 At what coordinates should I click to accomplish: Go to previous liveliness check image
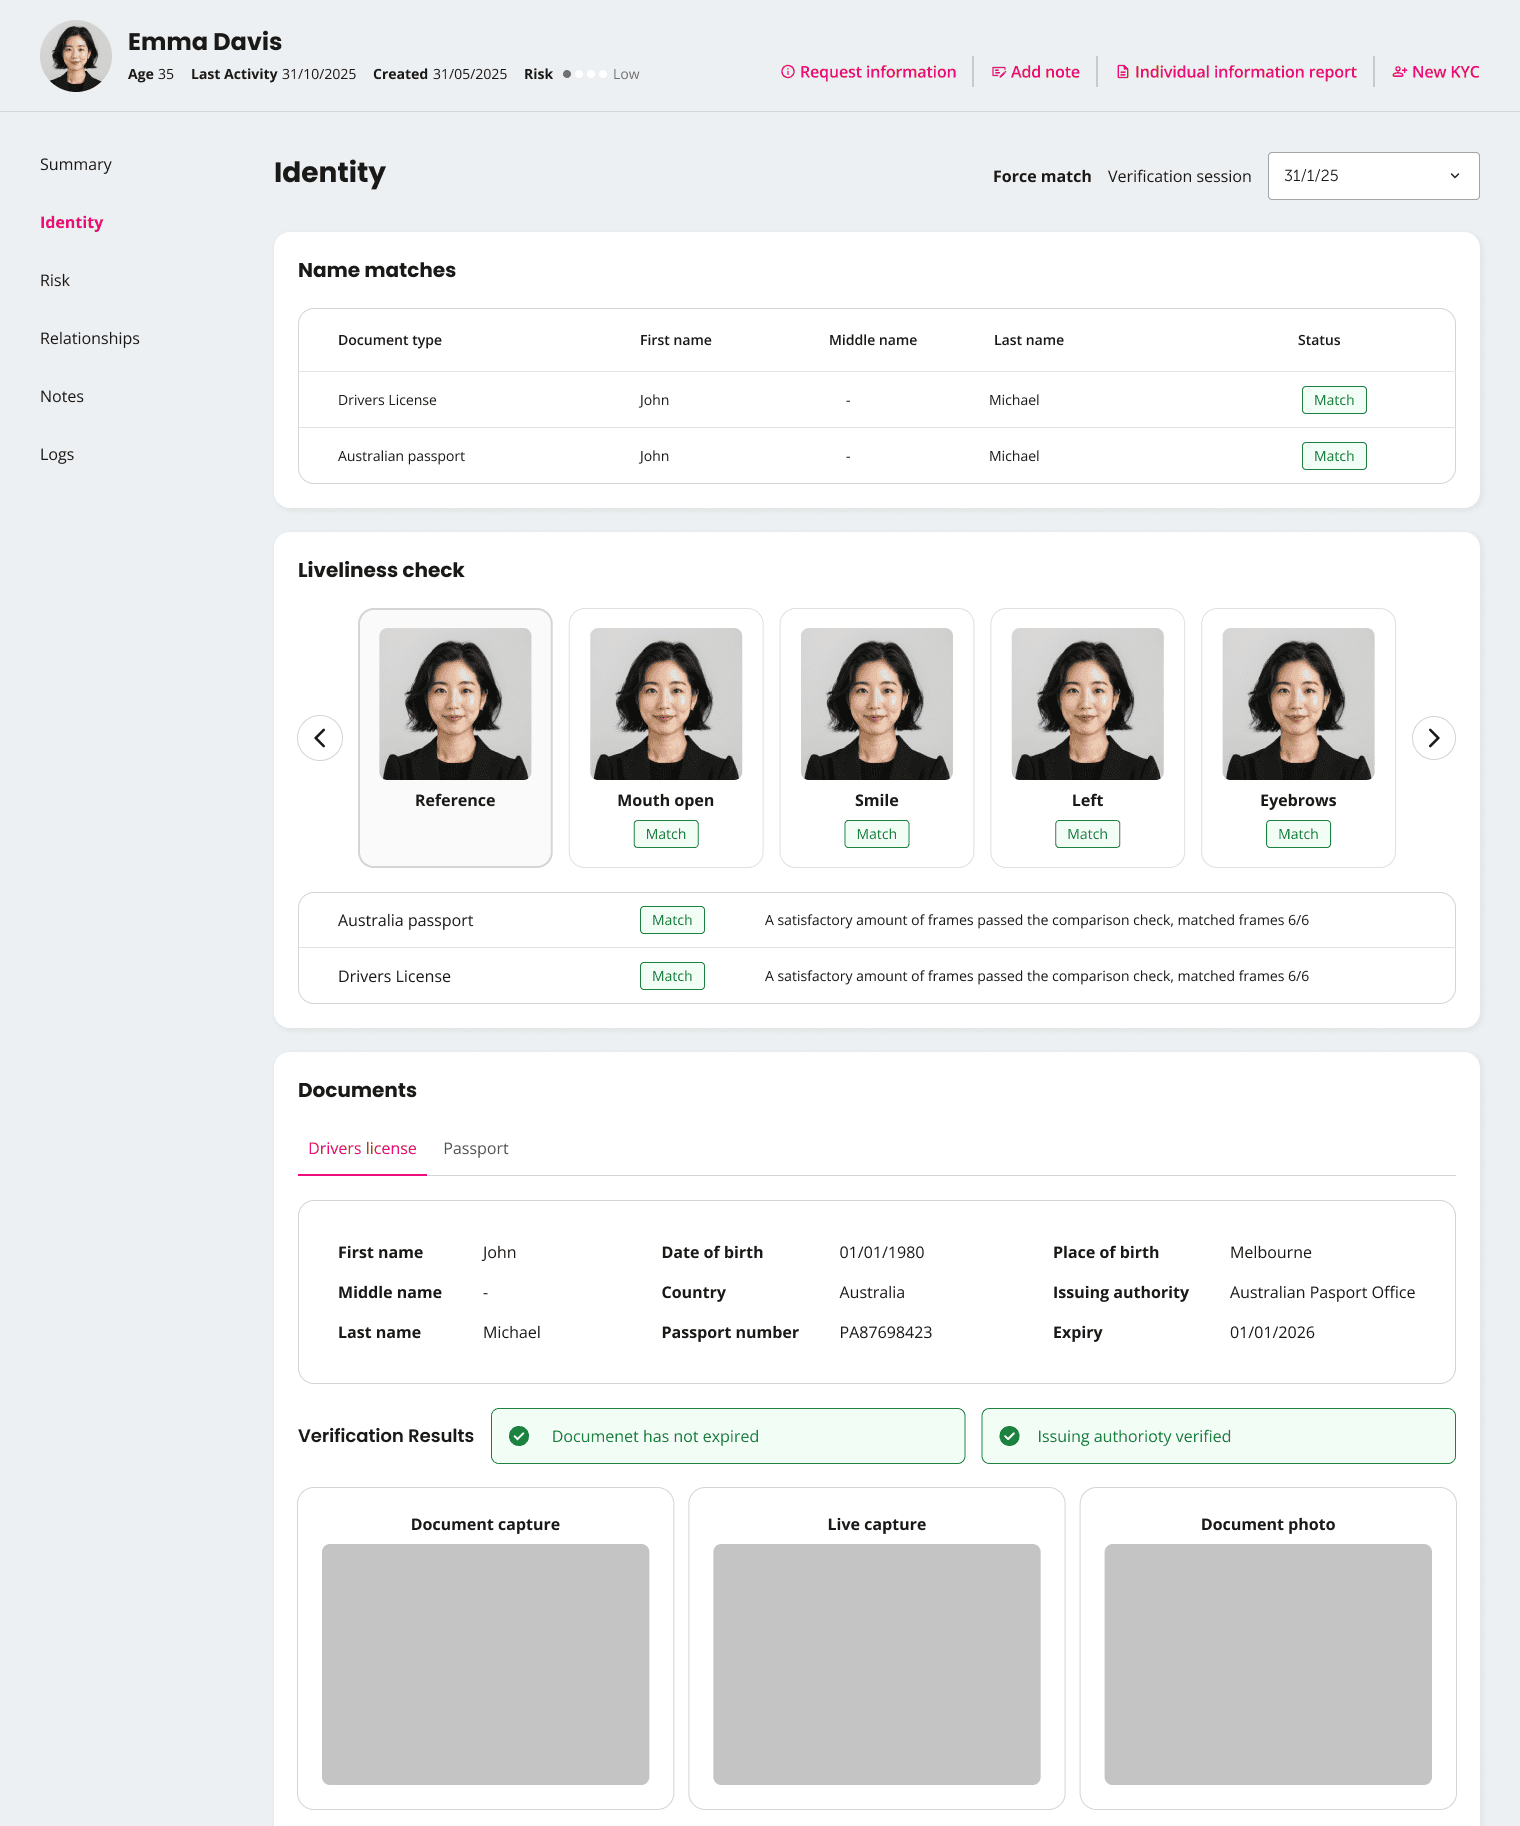click(320, 738)
